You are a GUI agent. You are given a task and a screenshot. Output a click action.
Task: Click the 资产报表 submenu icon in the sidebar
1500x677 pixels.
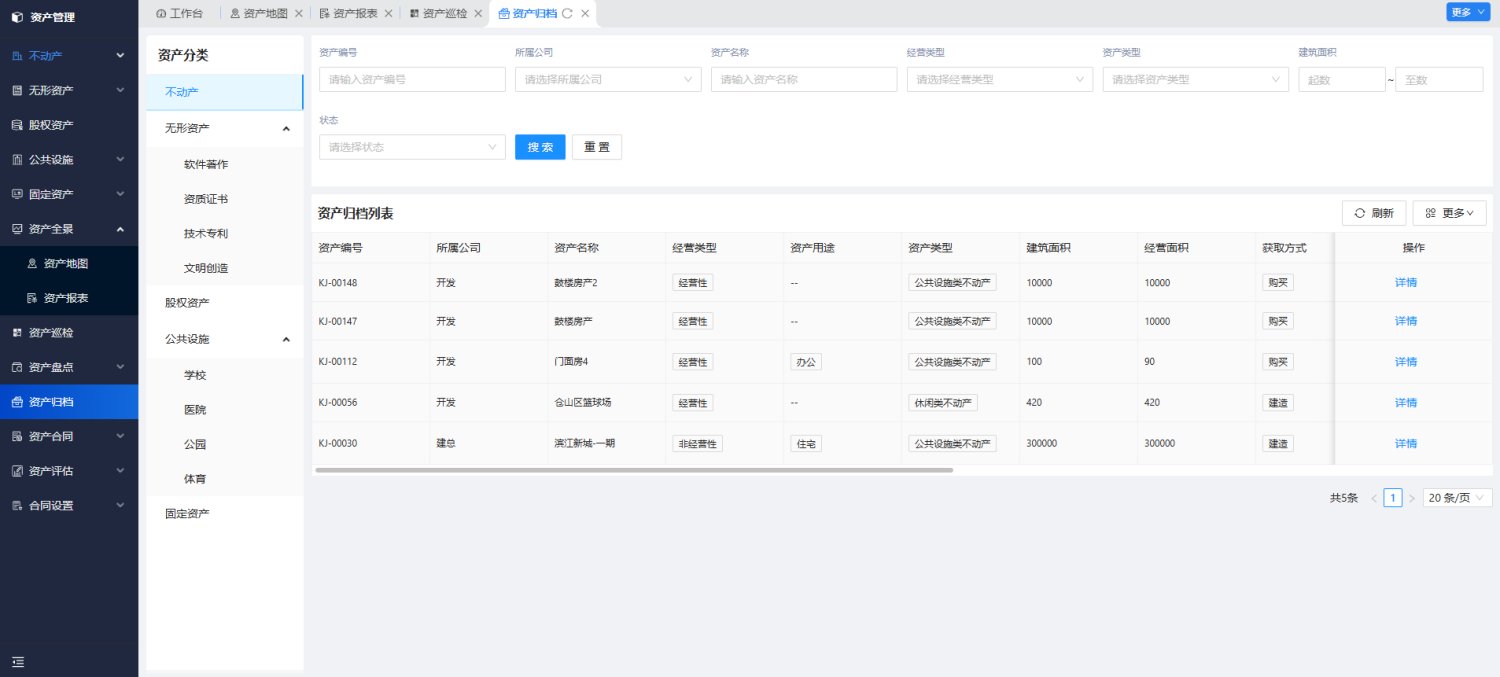tap(32, 298)
